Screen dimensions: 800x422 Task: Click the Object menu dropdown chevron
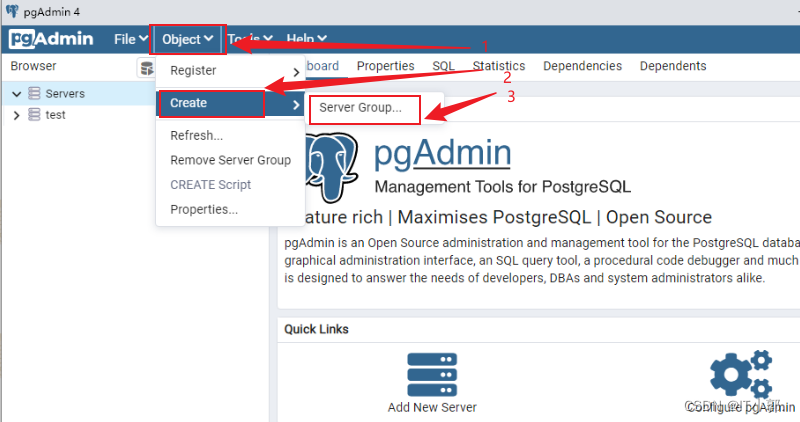[208, 39]
